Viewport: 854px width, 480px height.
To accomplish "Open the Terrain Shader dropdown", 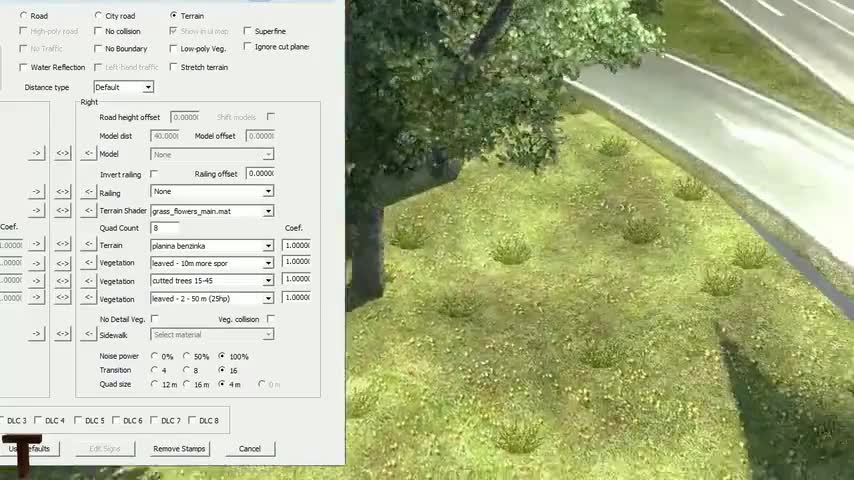I will click(212, 211).
